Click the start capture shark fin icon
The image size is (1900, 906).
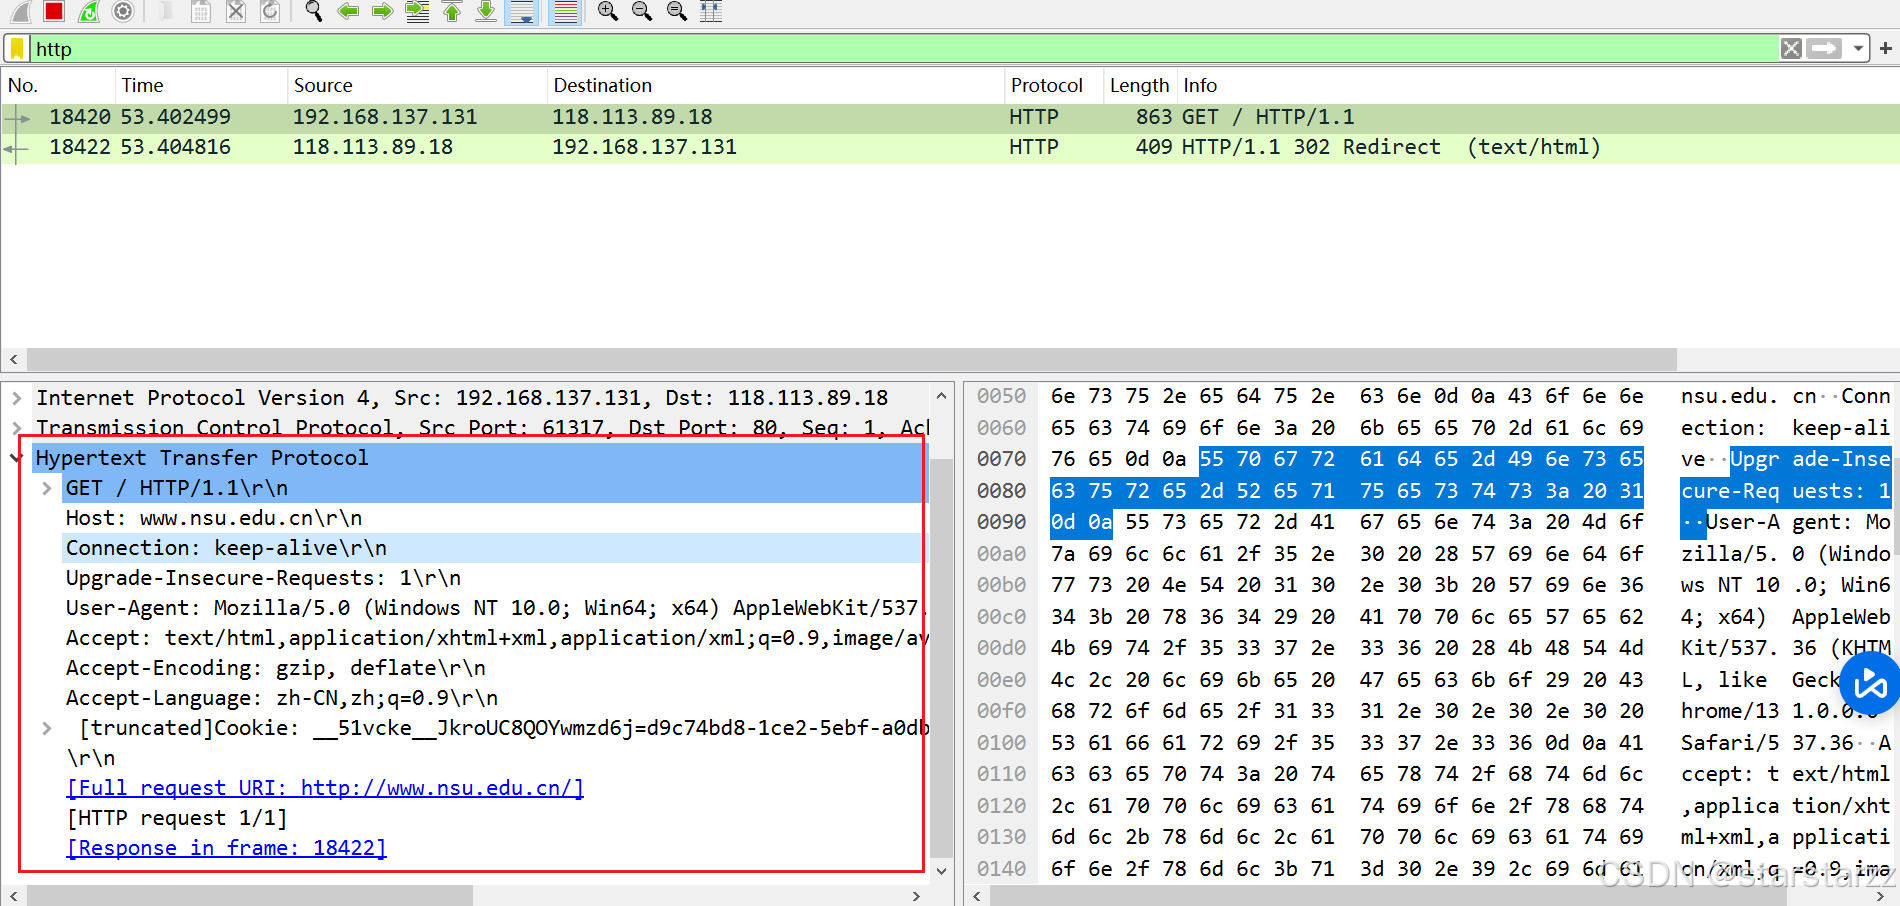tap(20, 11)
